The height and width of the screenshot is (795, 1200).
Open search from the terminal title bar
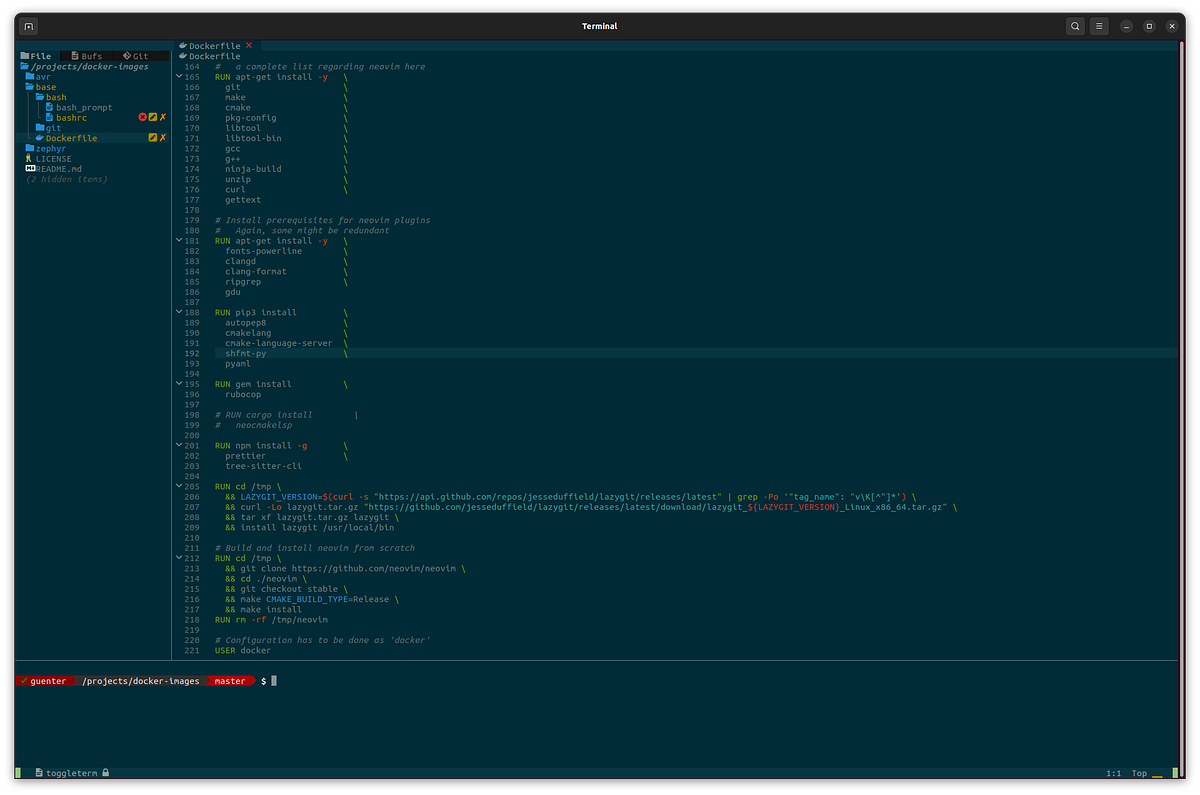coord(1074,26)
